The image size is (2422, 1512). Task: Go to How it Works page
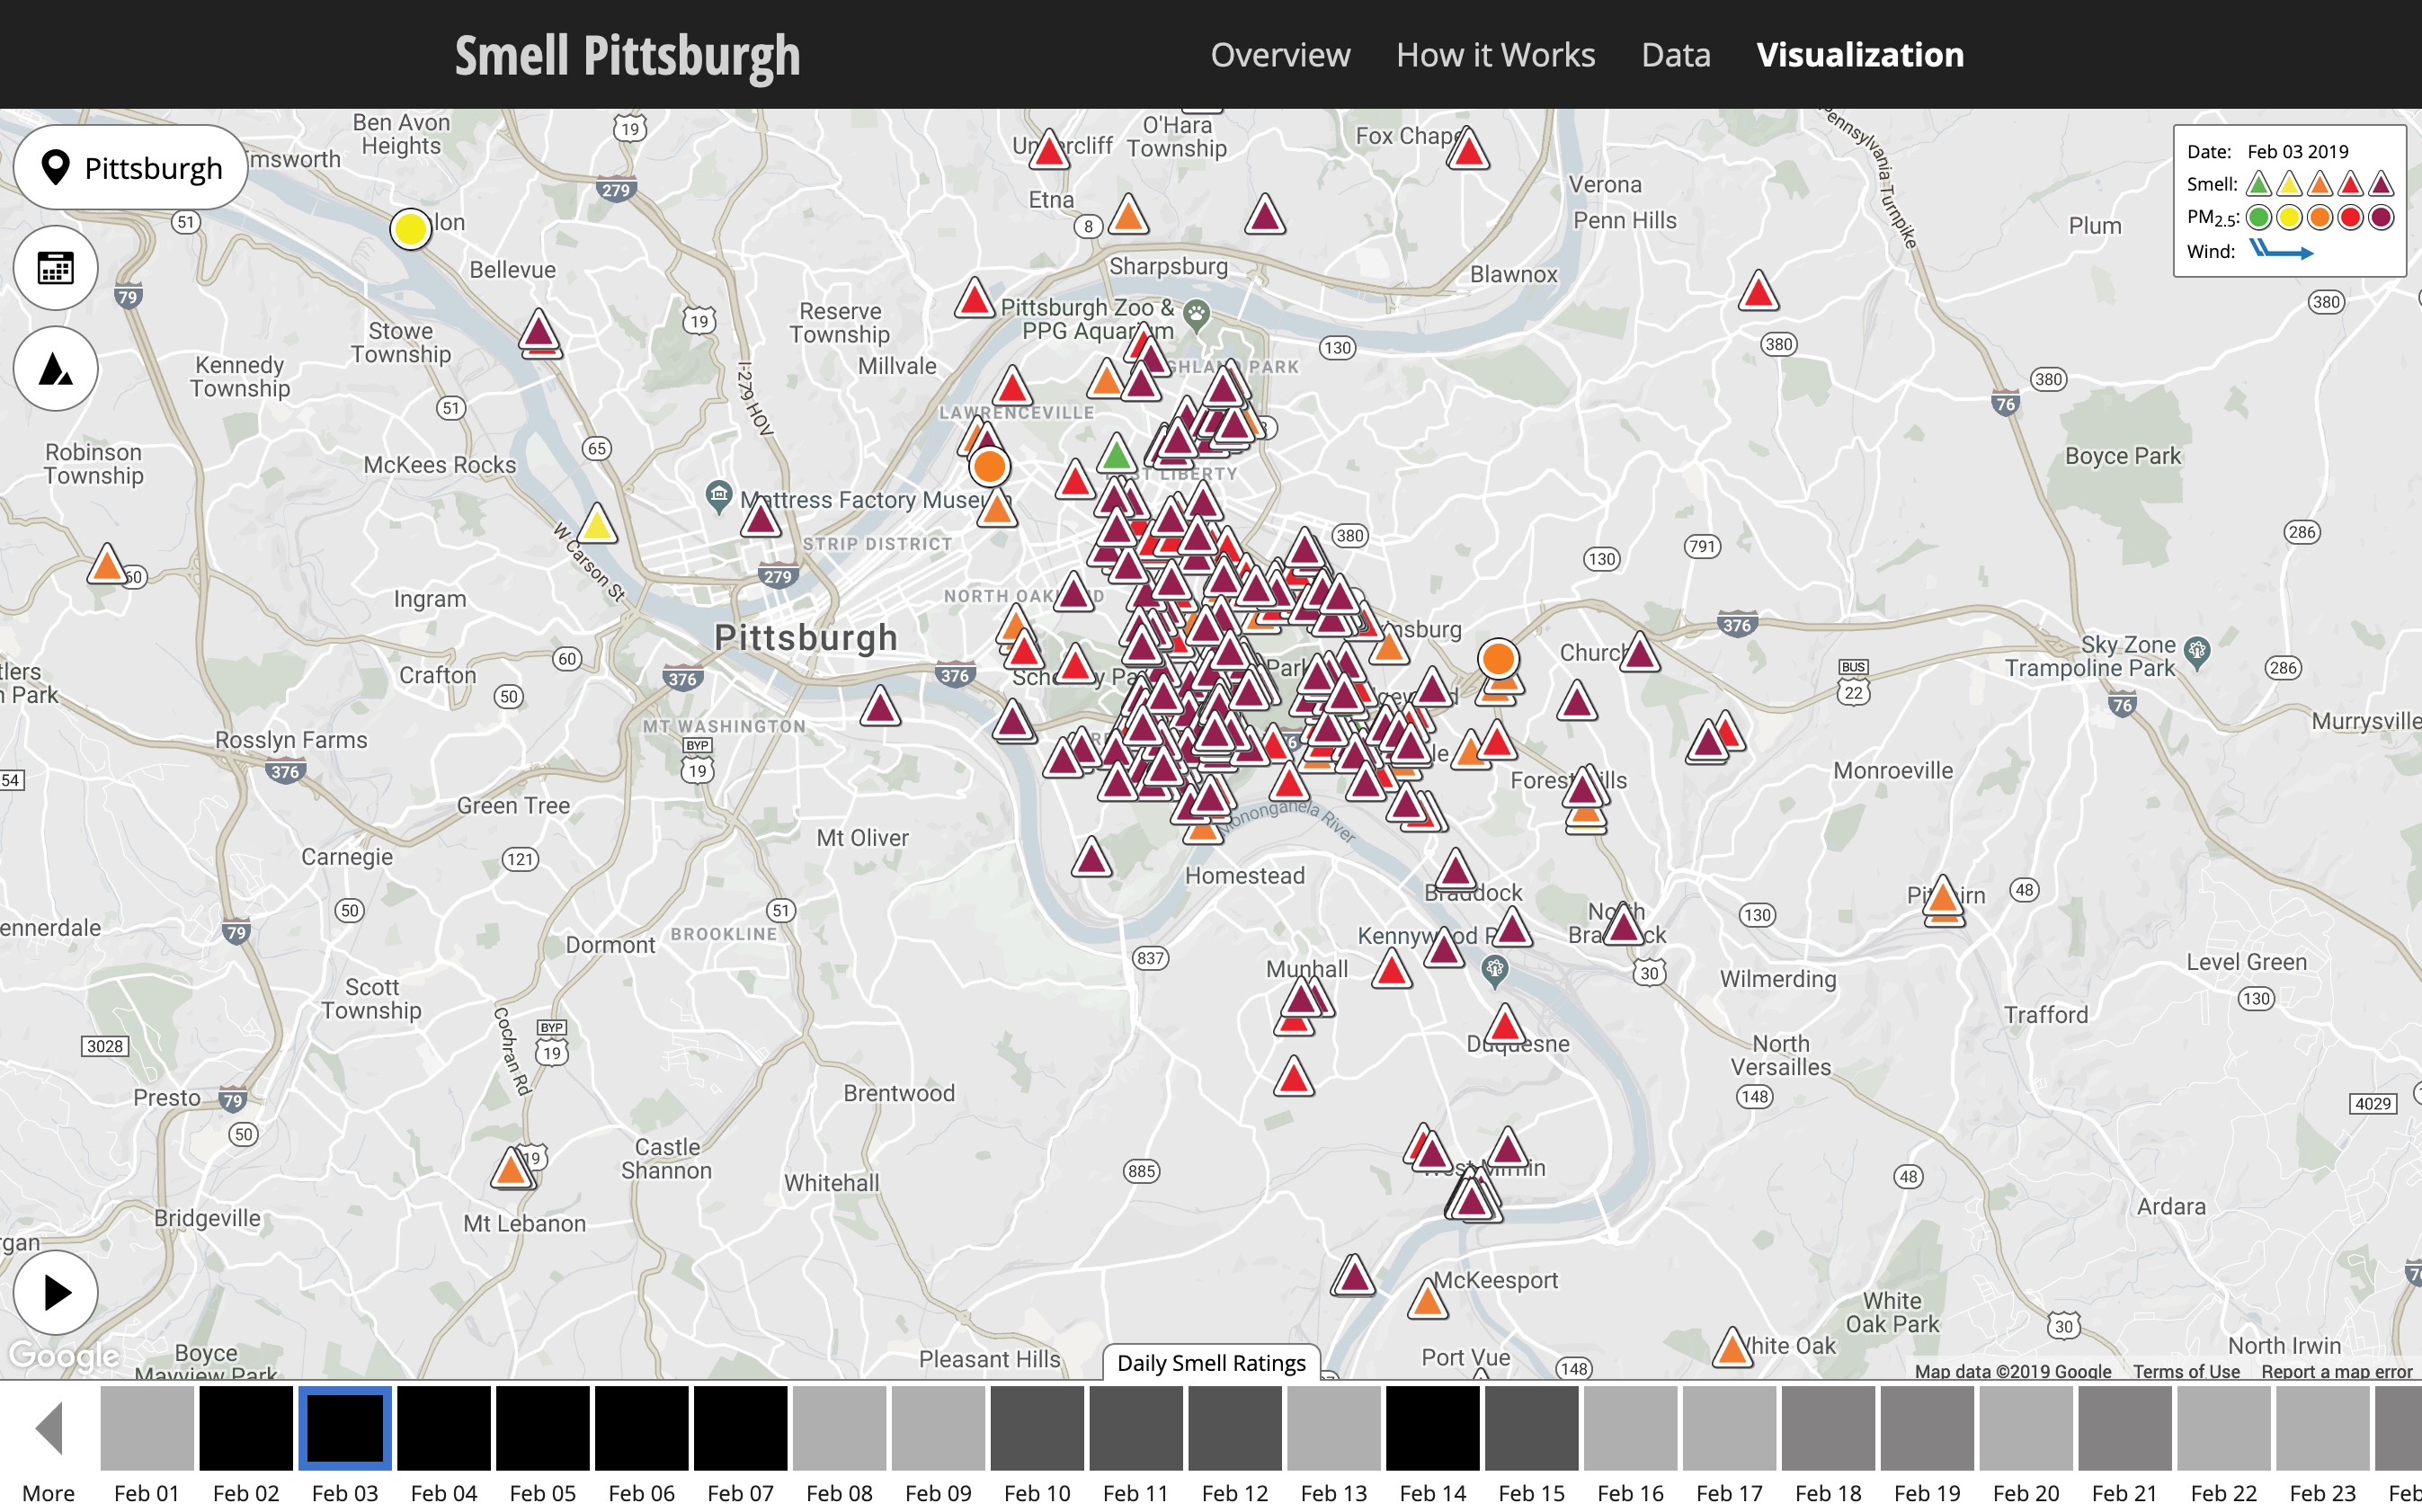(1495, 55)
